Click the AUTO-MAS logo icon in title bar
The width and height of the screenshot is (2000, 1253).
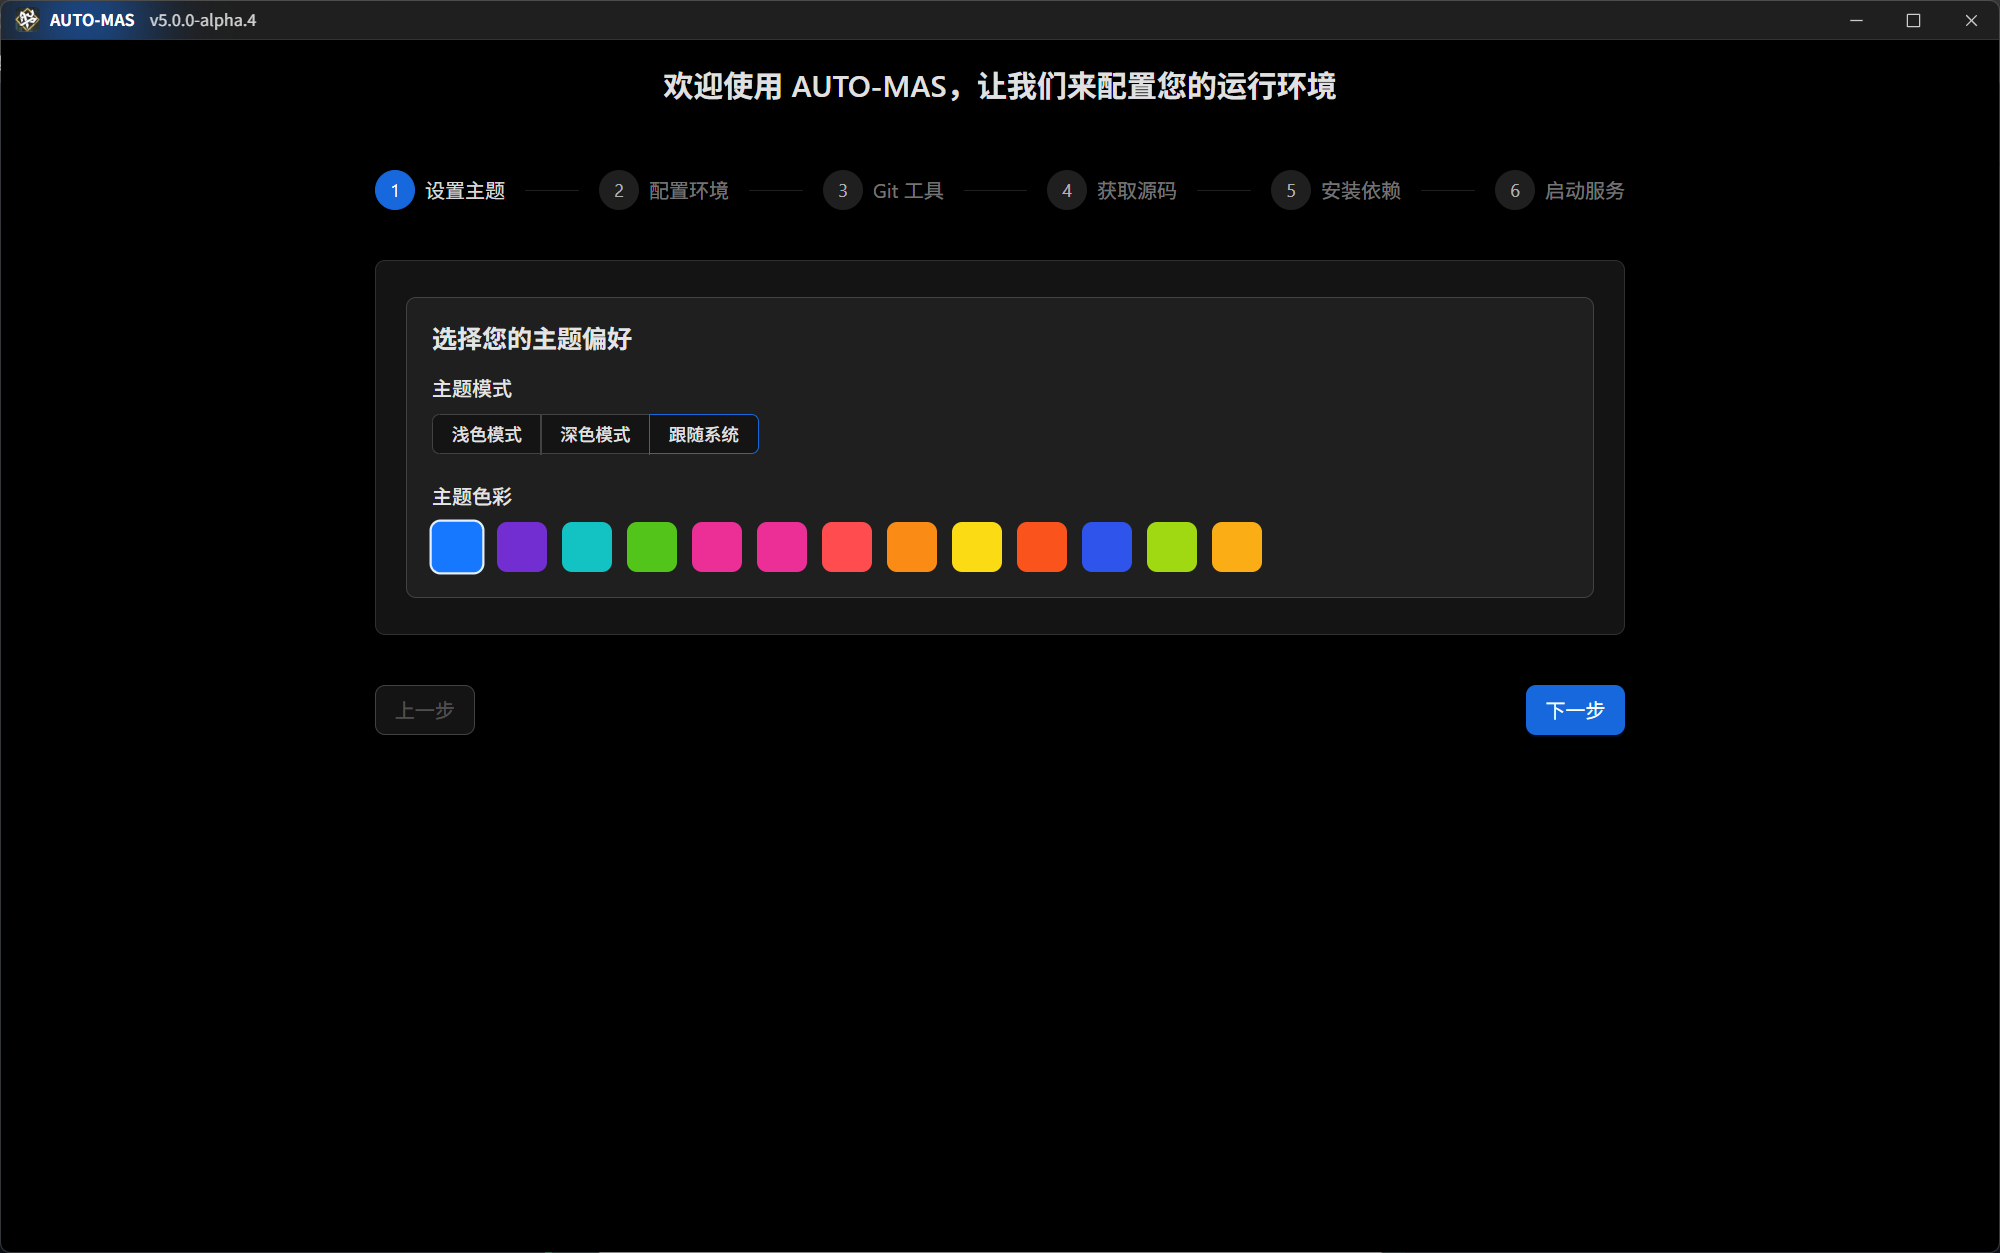[x=27, y=19]
